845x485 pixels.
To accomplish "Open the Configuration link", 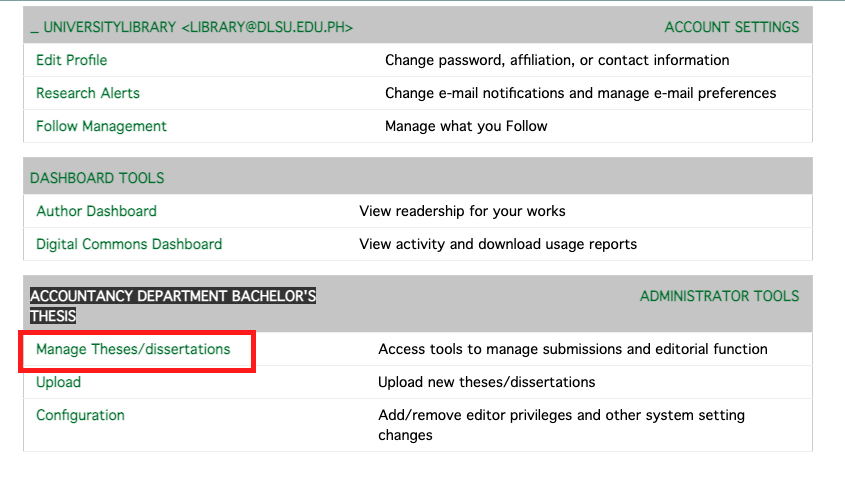I will pos(80,415).
